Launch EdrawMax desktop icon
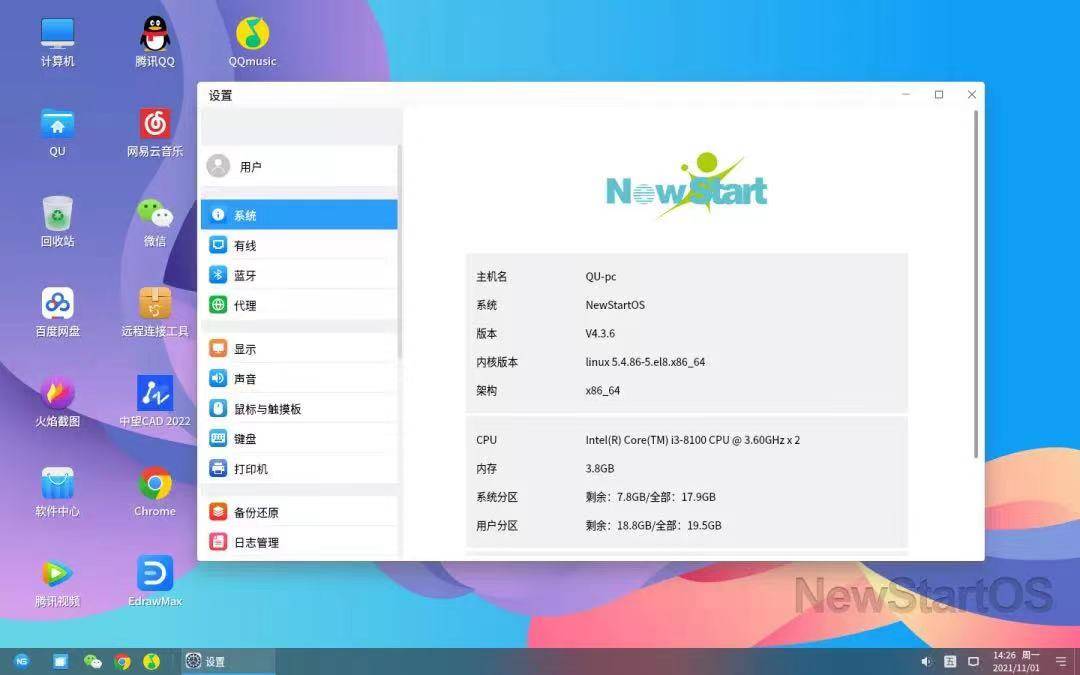This screenshot has height=675, width=1080. pos(155,582)
